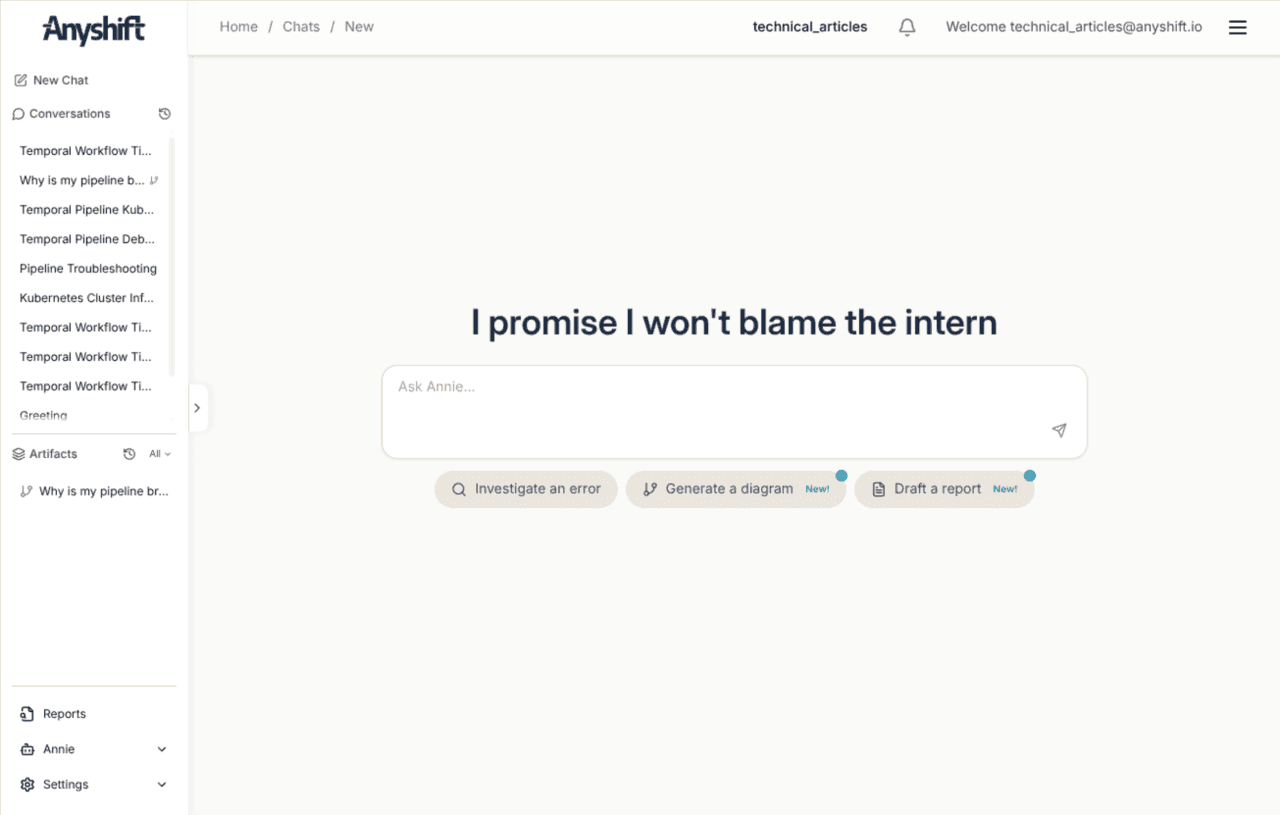Click the Annie robot icon
The width and height of the screenshot is (1280, 815).
click(25, 748)
